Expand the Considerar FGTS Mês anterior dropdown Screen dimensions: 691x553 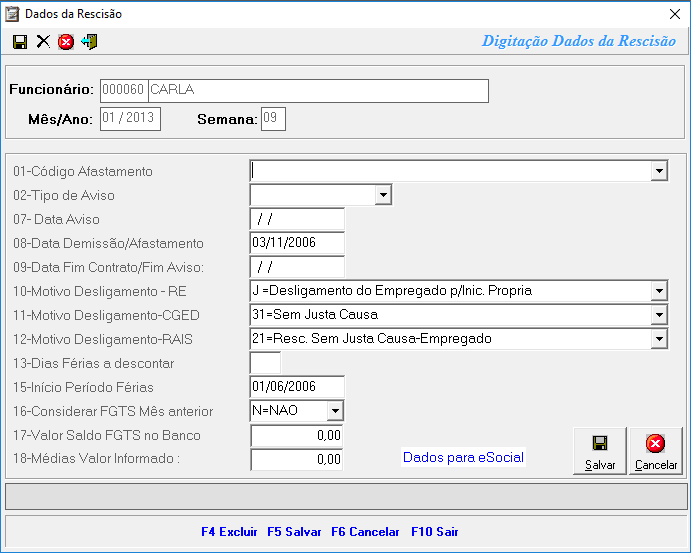pyautogui.click(x=335, y=411)
